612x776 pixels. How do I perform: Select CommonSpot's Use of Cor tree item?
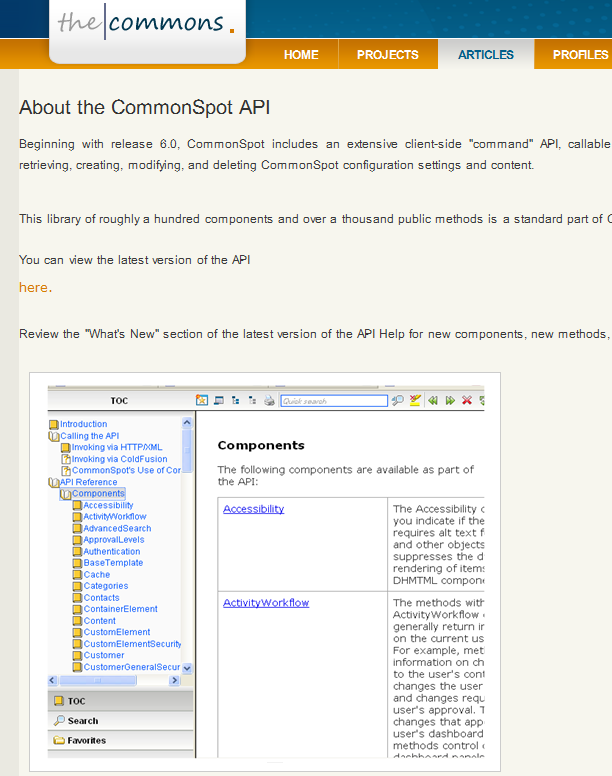click(127, 471)
